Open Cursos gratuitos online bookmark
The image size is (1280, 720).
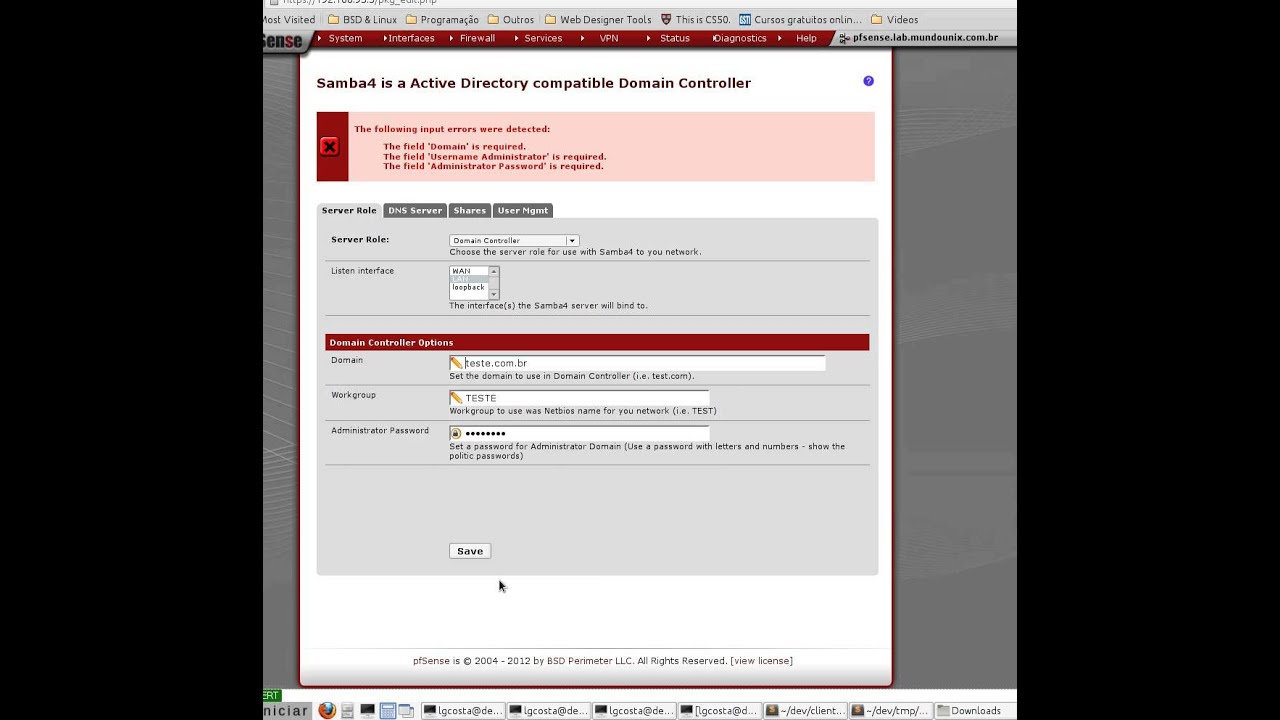(800, 19)
